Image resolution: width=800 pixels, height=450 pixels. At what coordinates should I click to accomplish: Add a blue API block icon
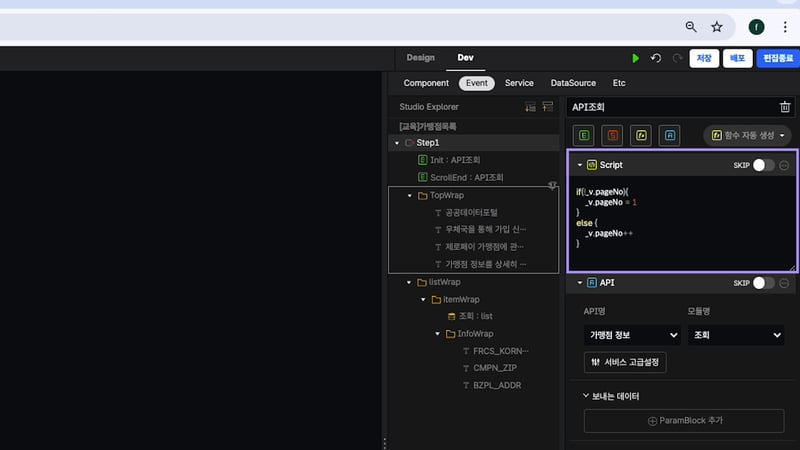click(x=669, y=135)
